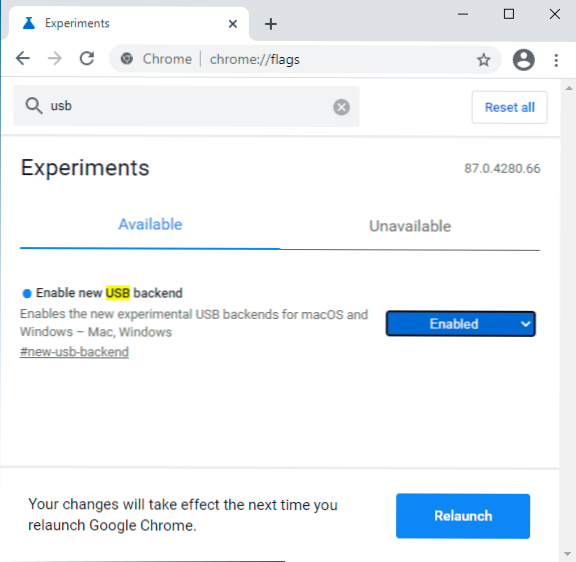
Task: Minimize the Chrome window
Action: tap(463, 15)
